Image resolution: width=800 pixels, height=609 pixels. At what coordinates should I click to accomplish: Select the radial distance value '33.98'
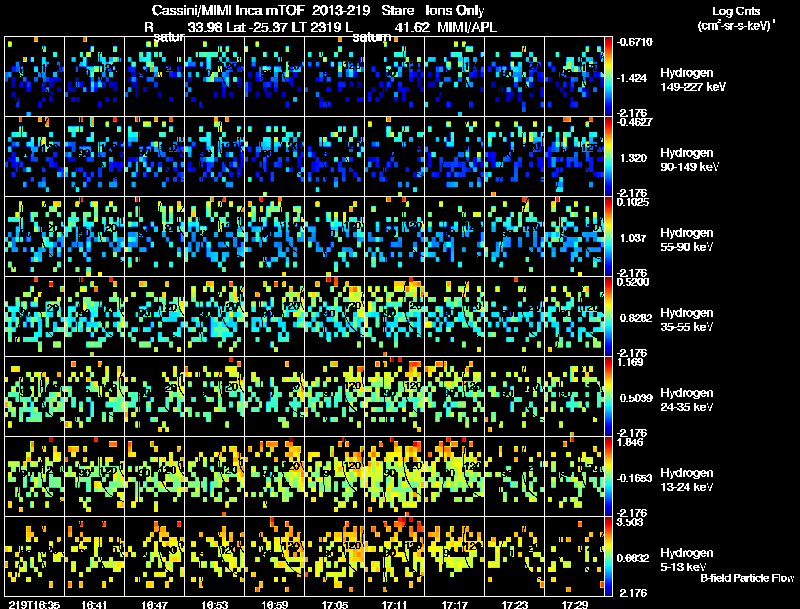tap(205, 27)
